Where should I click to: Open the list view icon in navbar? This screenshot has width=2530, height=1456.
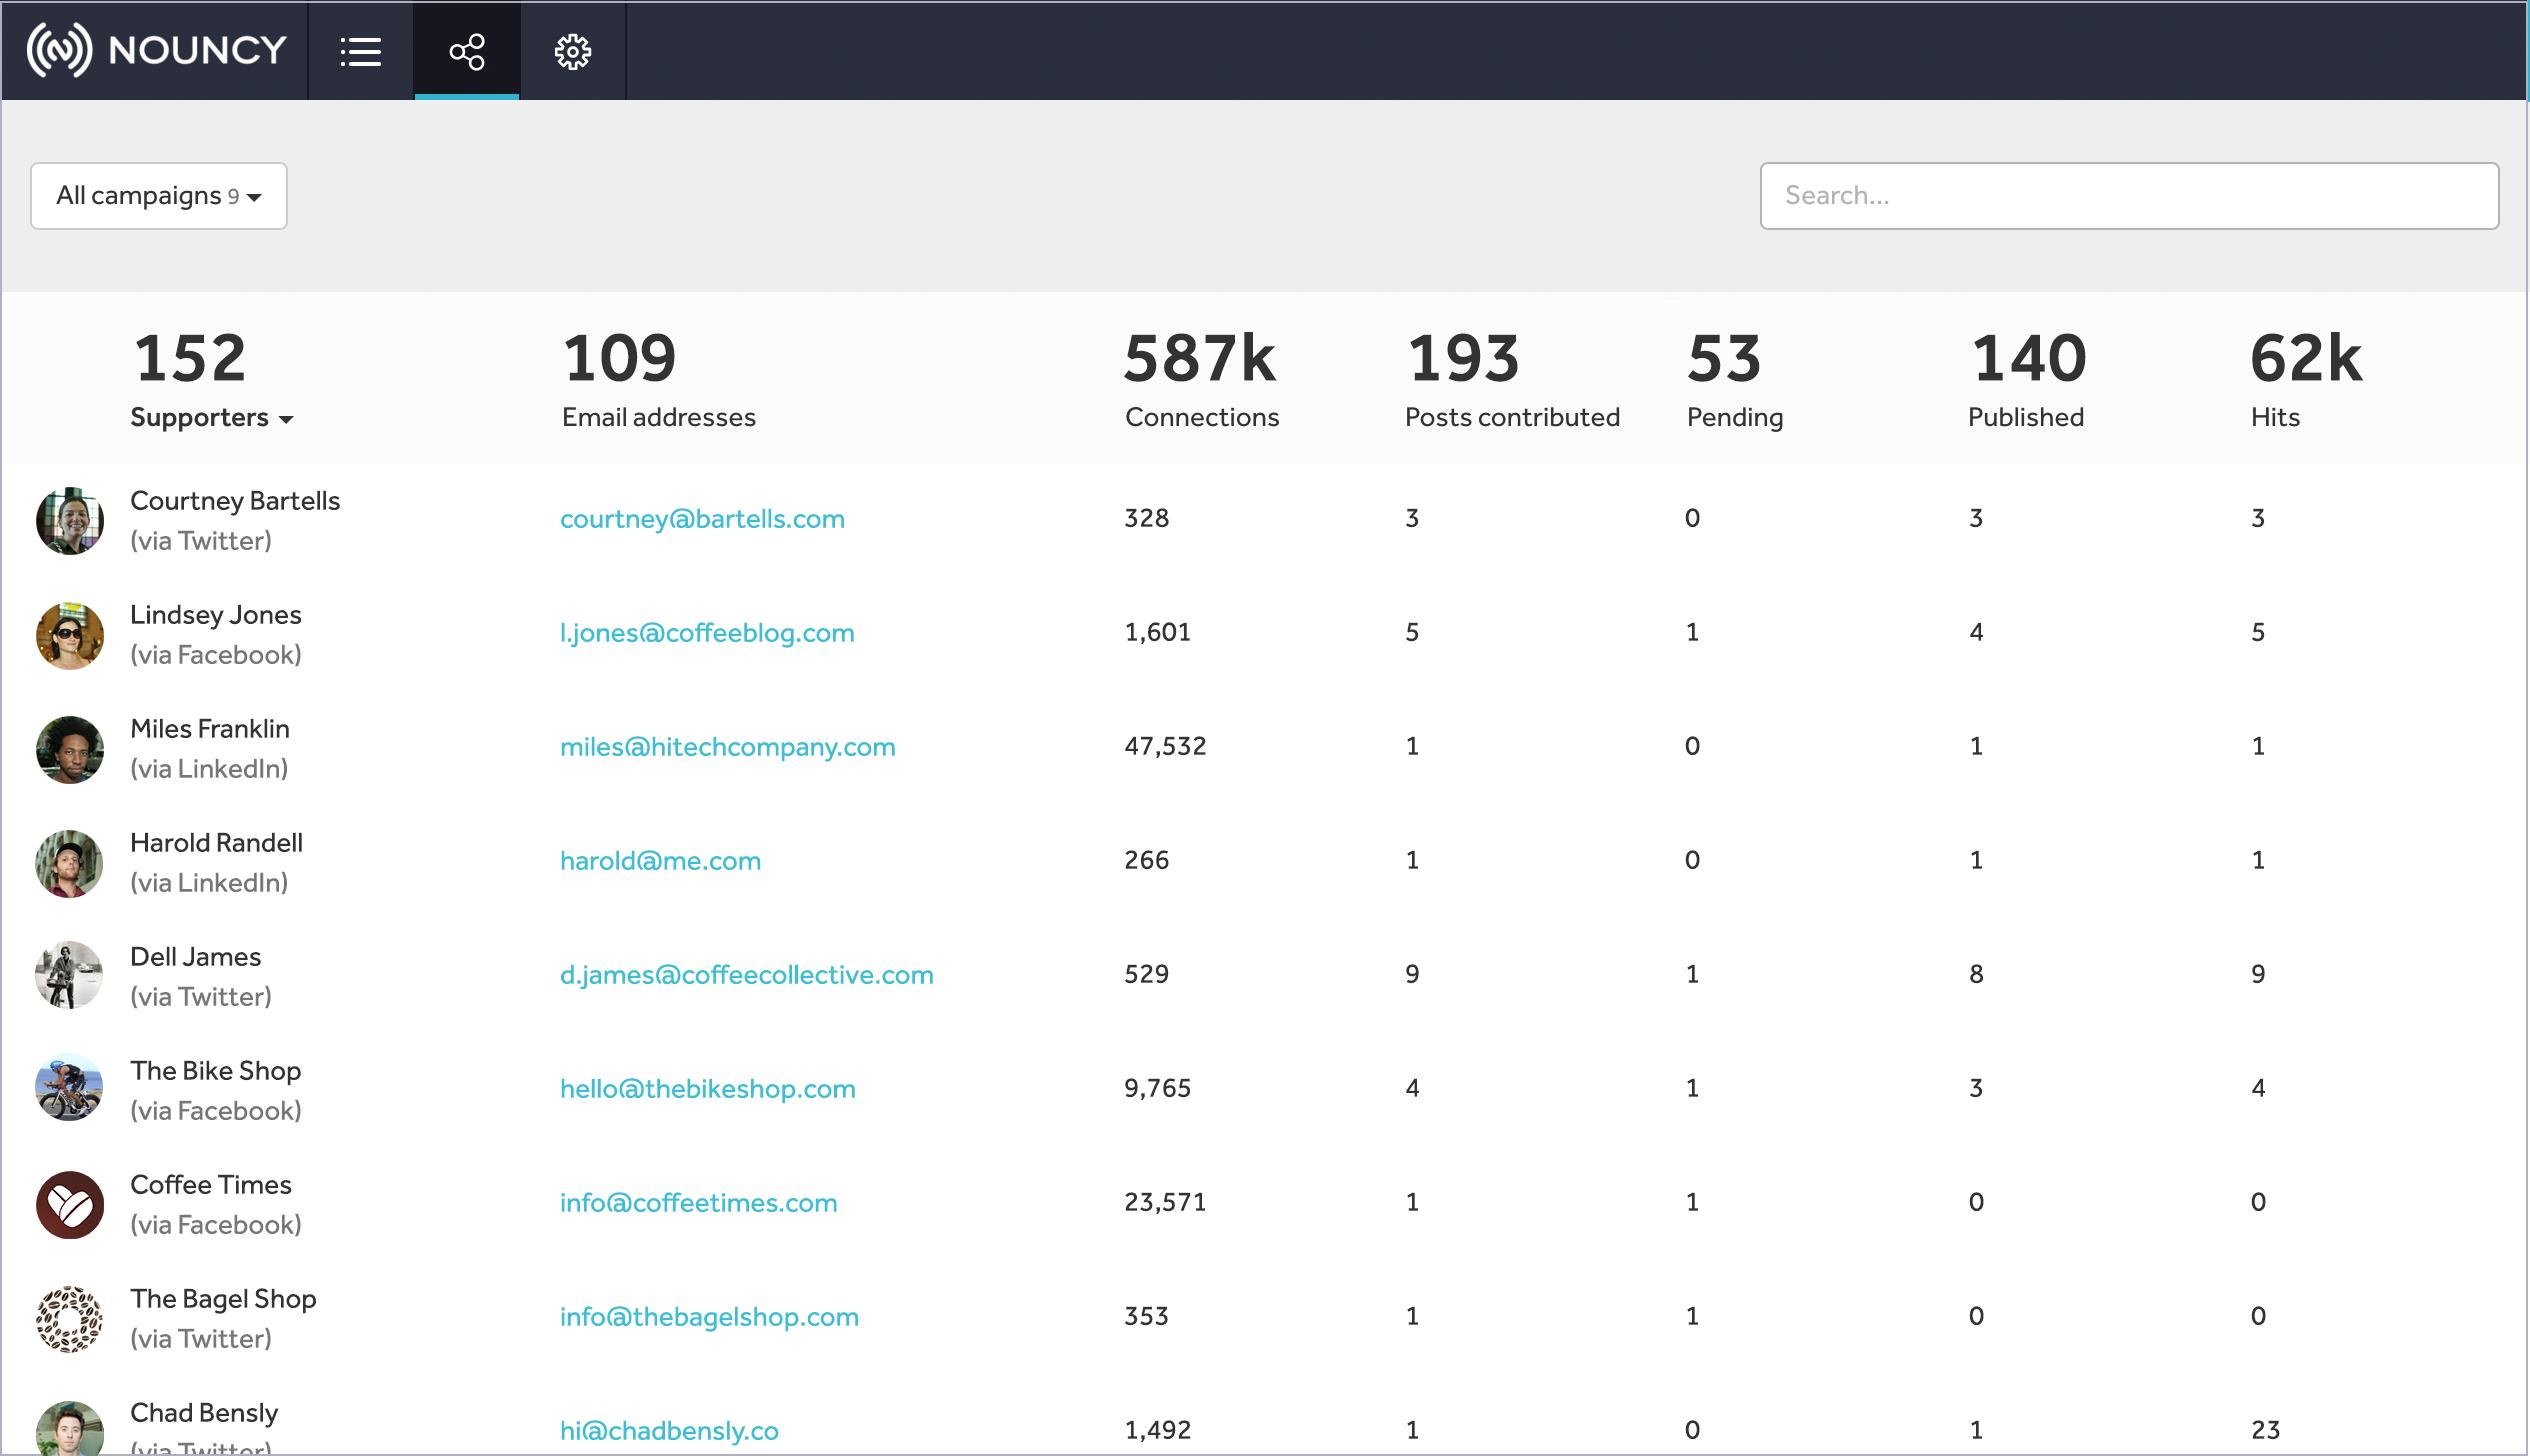[x=360, y=51]
